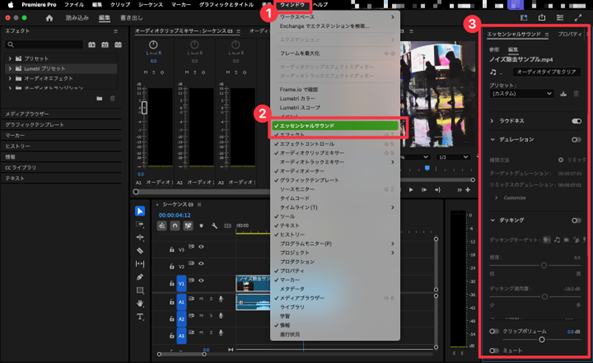Toggle the ラウドネス switch
Image resolution: width=593 pixels, height=363 pixels.
(x=576, y=121)
